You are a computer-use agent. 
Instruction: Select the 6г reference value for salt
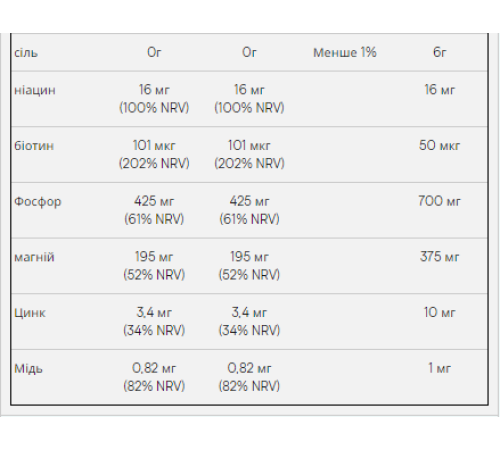[439, 53]
